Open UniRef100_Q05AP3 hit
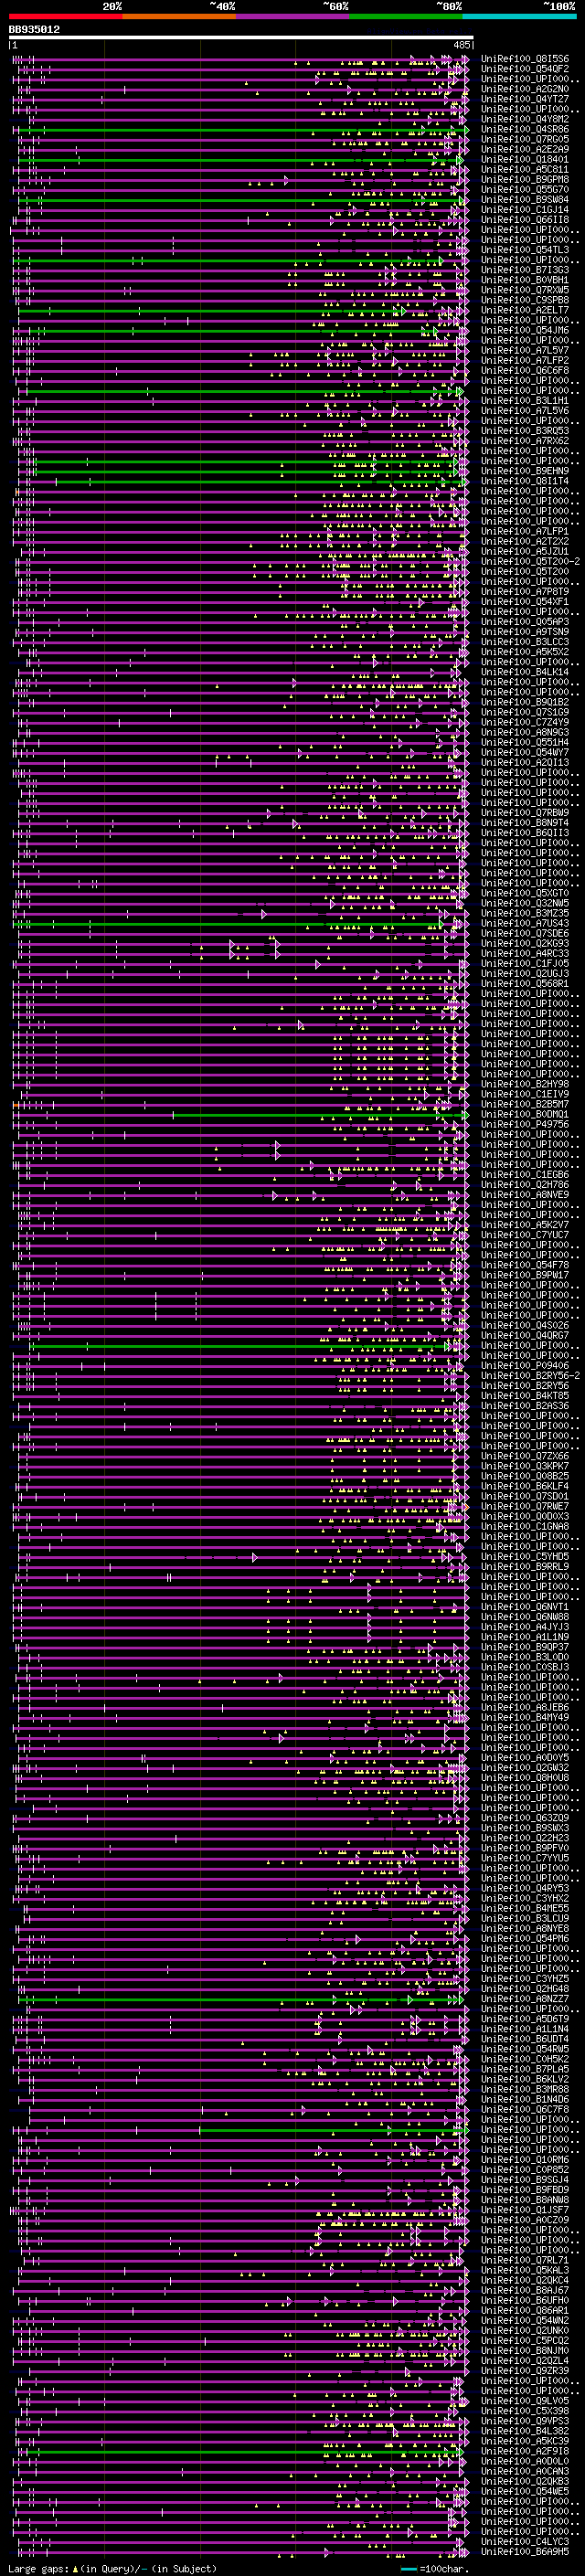 tap(525, 622)
